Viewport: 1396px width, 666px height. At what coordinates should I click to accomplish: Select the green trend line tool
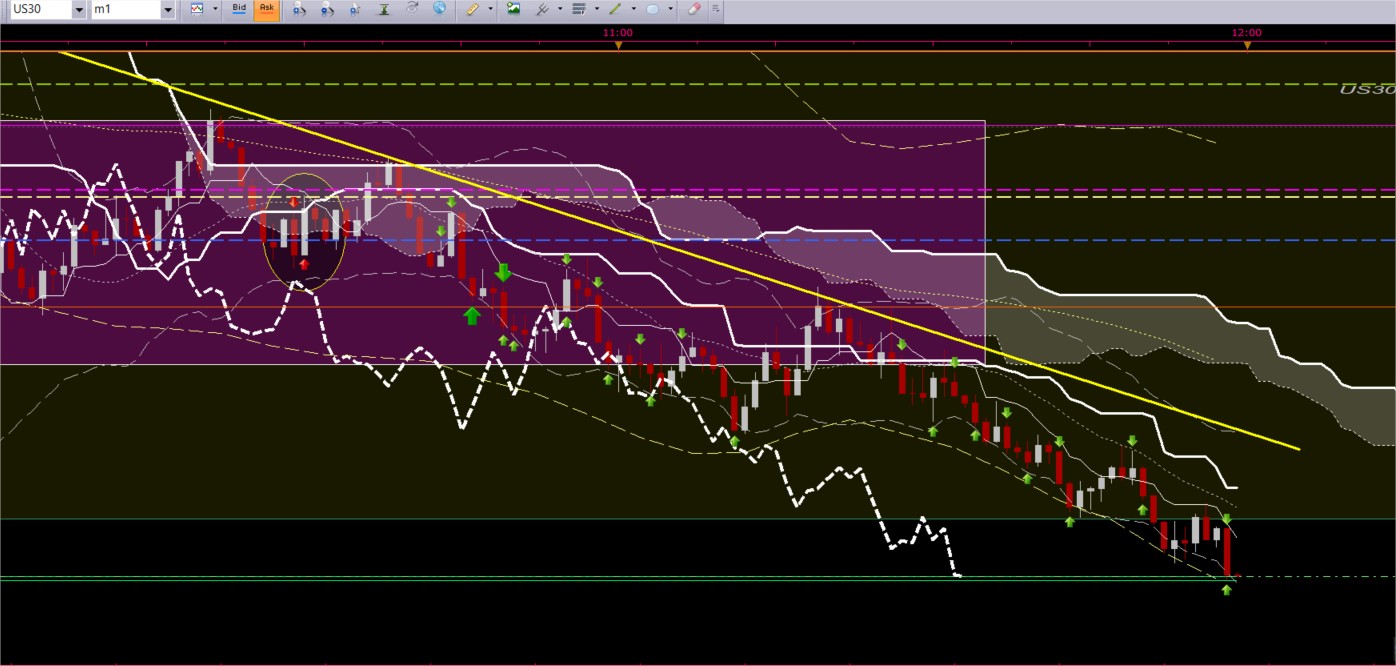click(x=616, y=9)
